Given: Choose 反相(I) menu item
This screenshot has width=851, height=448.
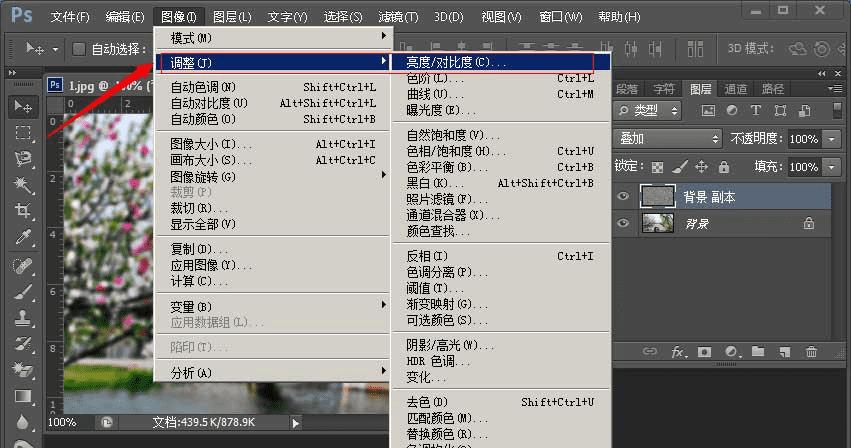Looking at the screenshot, I should point(500,256).
